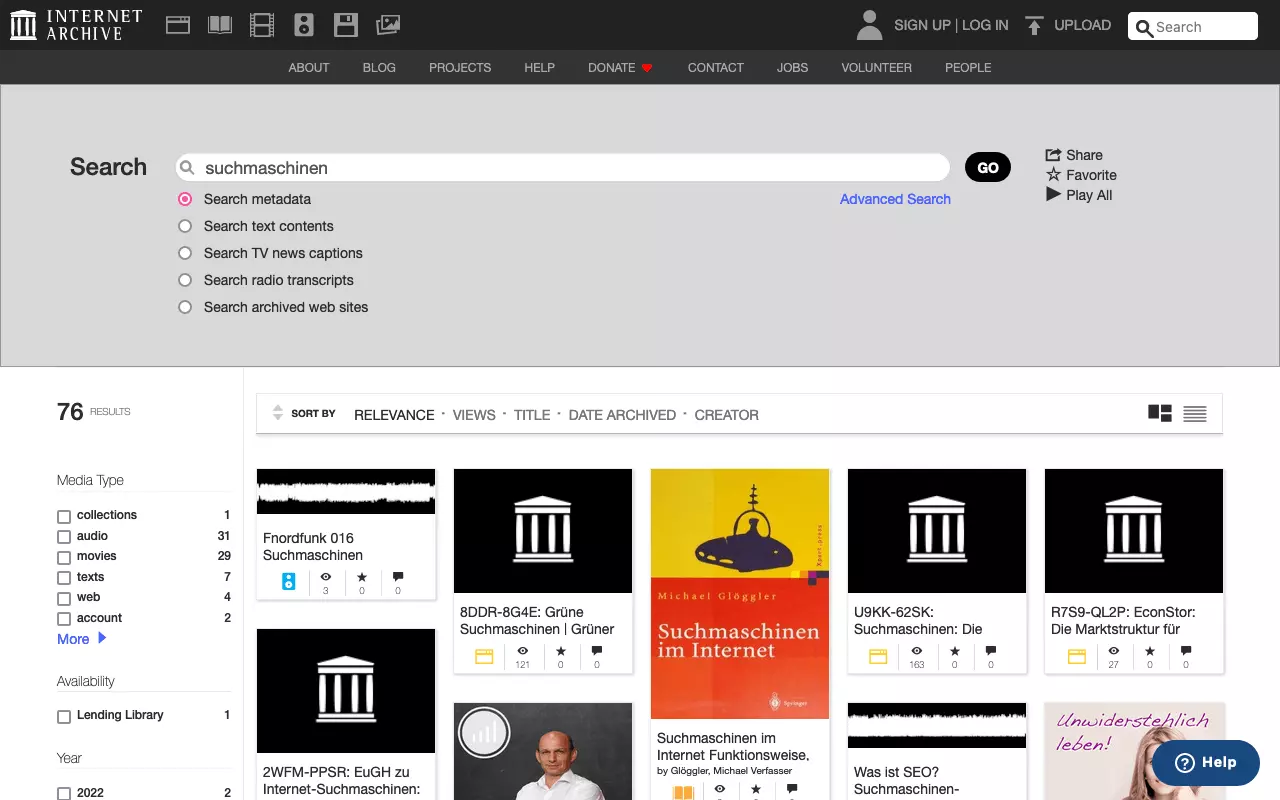Image resolution: width=1280 pixels, height=800 pixels.
Task: Click views eye on 8DDR-8G4E card
Action: point(522,651)
